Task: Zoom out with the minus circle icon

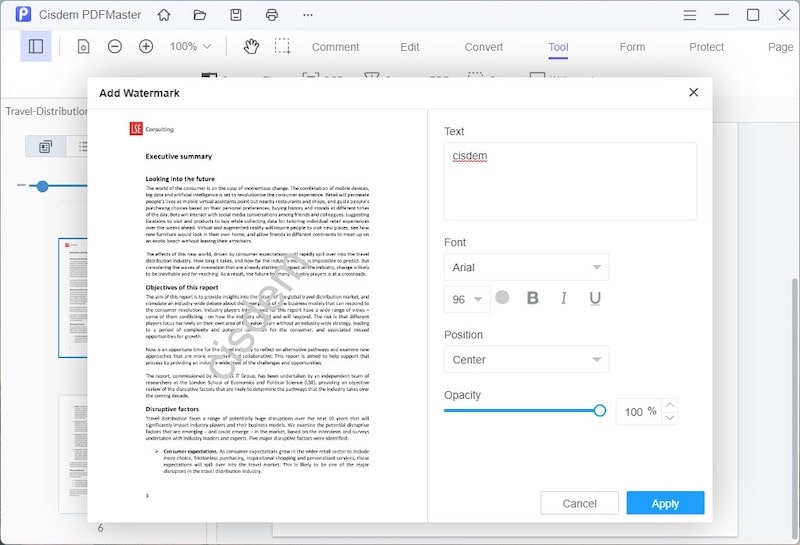Action: click(x=115, y=46)
